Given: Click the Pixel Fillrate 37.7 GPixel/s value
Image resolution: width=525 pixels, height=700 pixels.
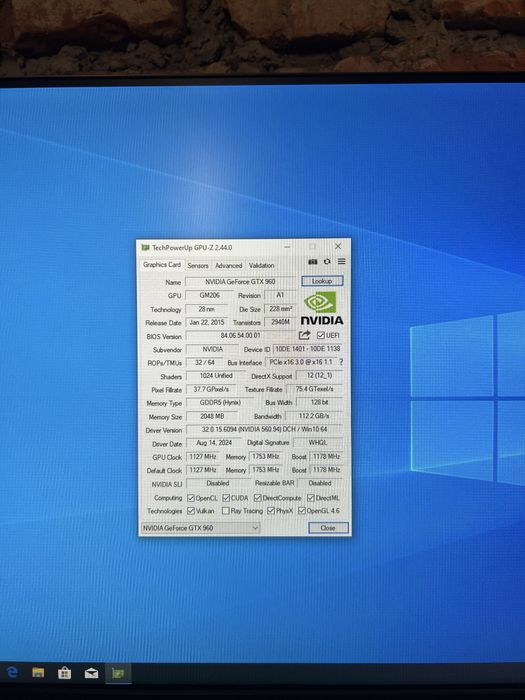Looking at the screenshot, I should 211,389.
